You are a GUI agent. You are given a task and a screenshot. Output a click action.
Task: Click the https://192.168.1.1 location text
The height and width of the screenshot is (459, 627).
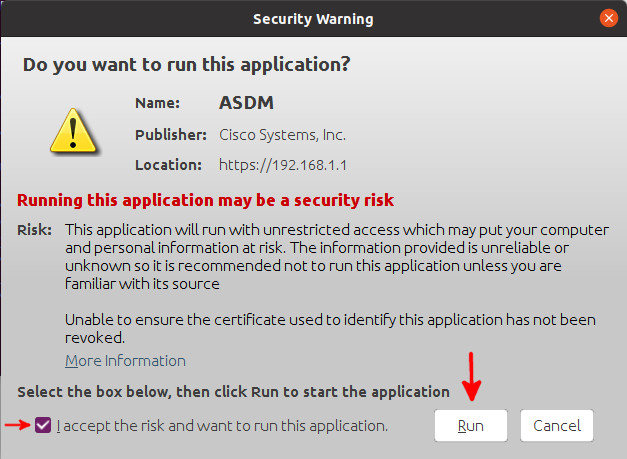283,165
